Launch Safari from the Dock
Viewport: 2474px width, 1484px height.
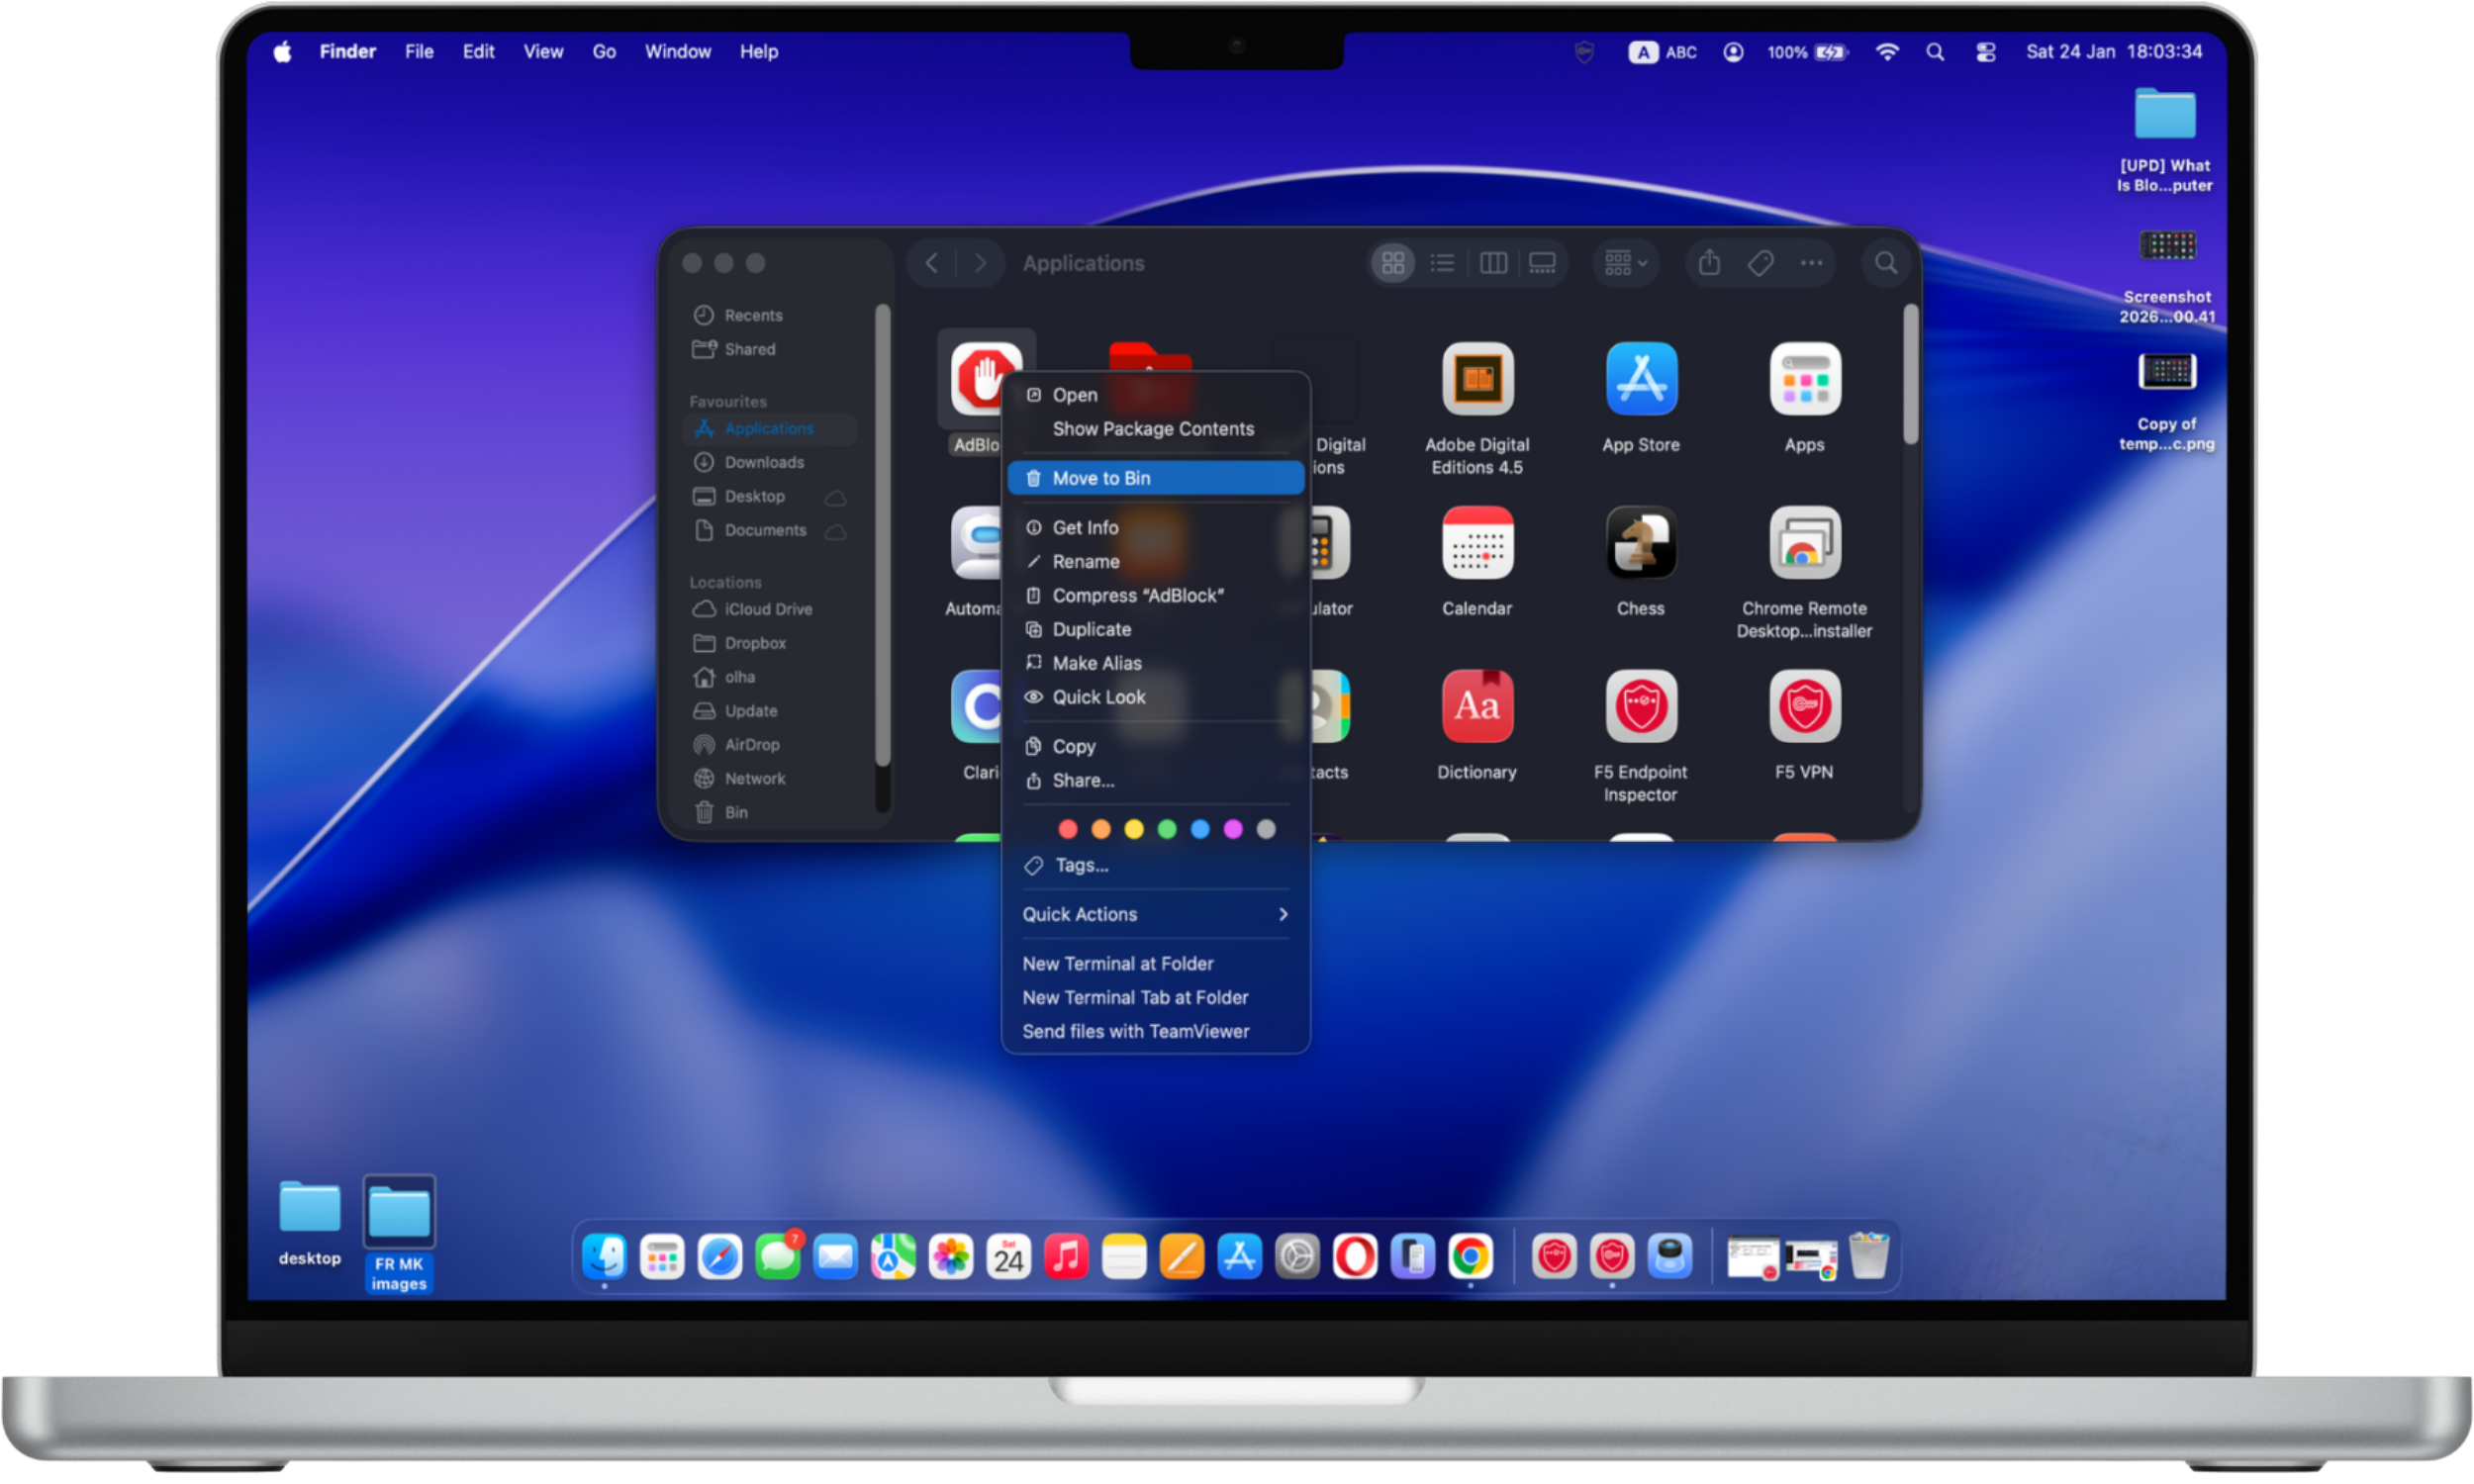point(720,1257)
